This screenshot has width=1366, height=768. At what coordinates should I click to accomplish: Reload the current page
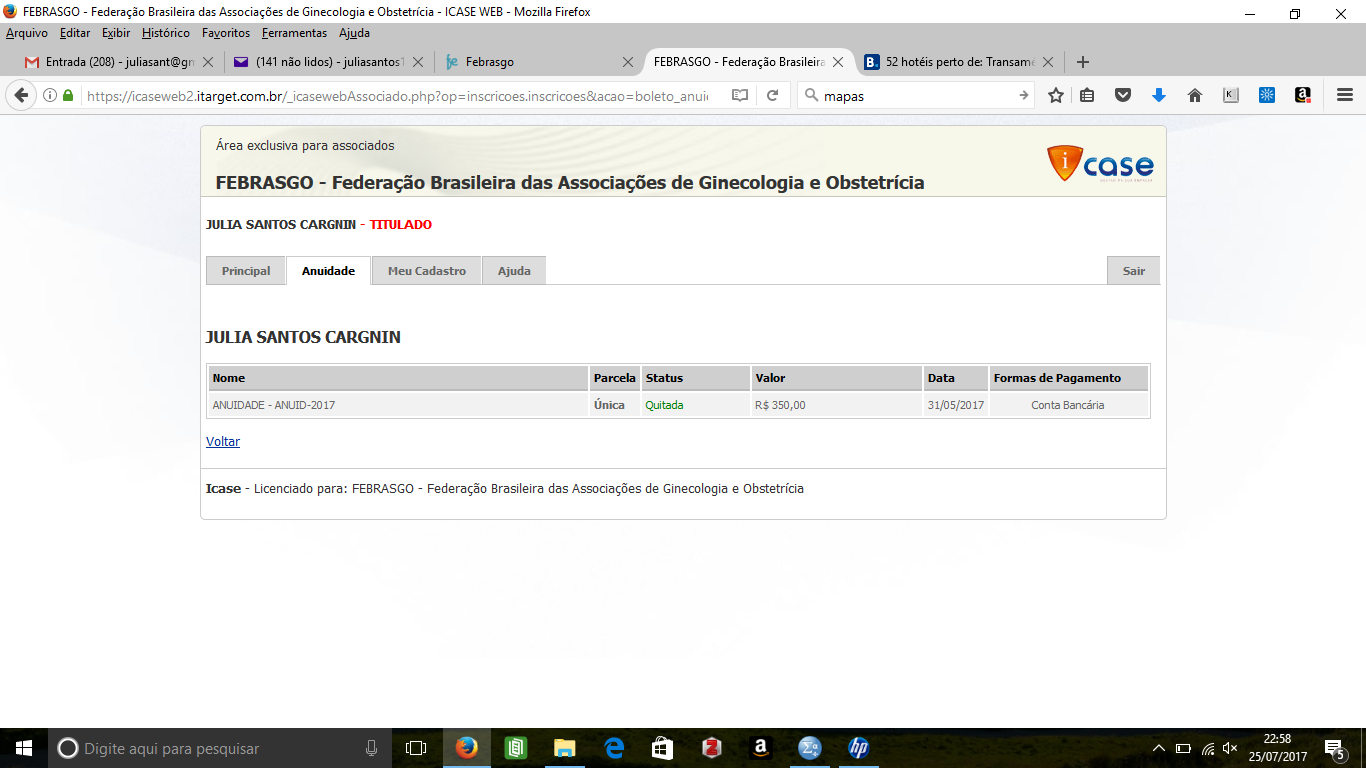772,96
